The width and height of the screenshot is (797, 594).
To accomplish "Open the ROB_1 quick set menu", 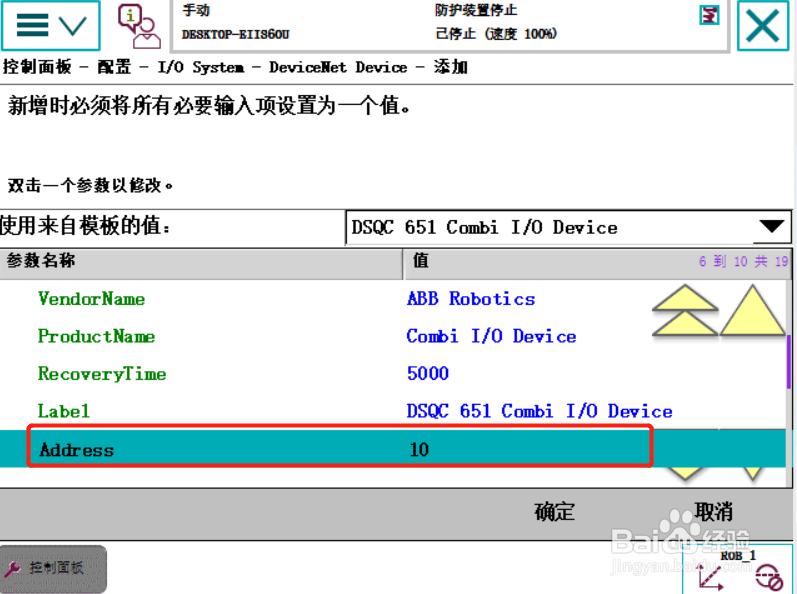I will (x=737, y=570).
